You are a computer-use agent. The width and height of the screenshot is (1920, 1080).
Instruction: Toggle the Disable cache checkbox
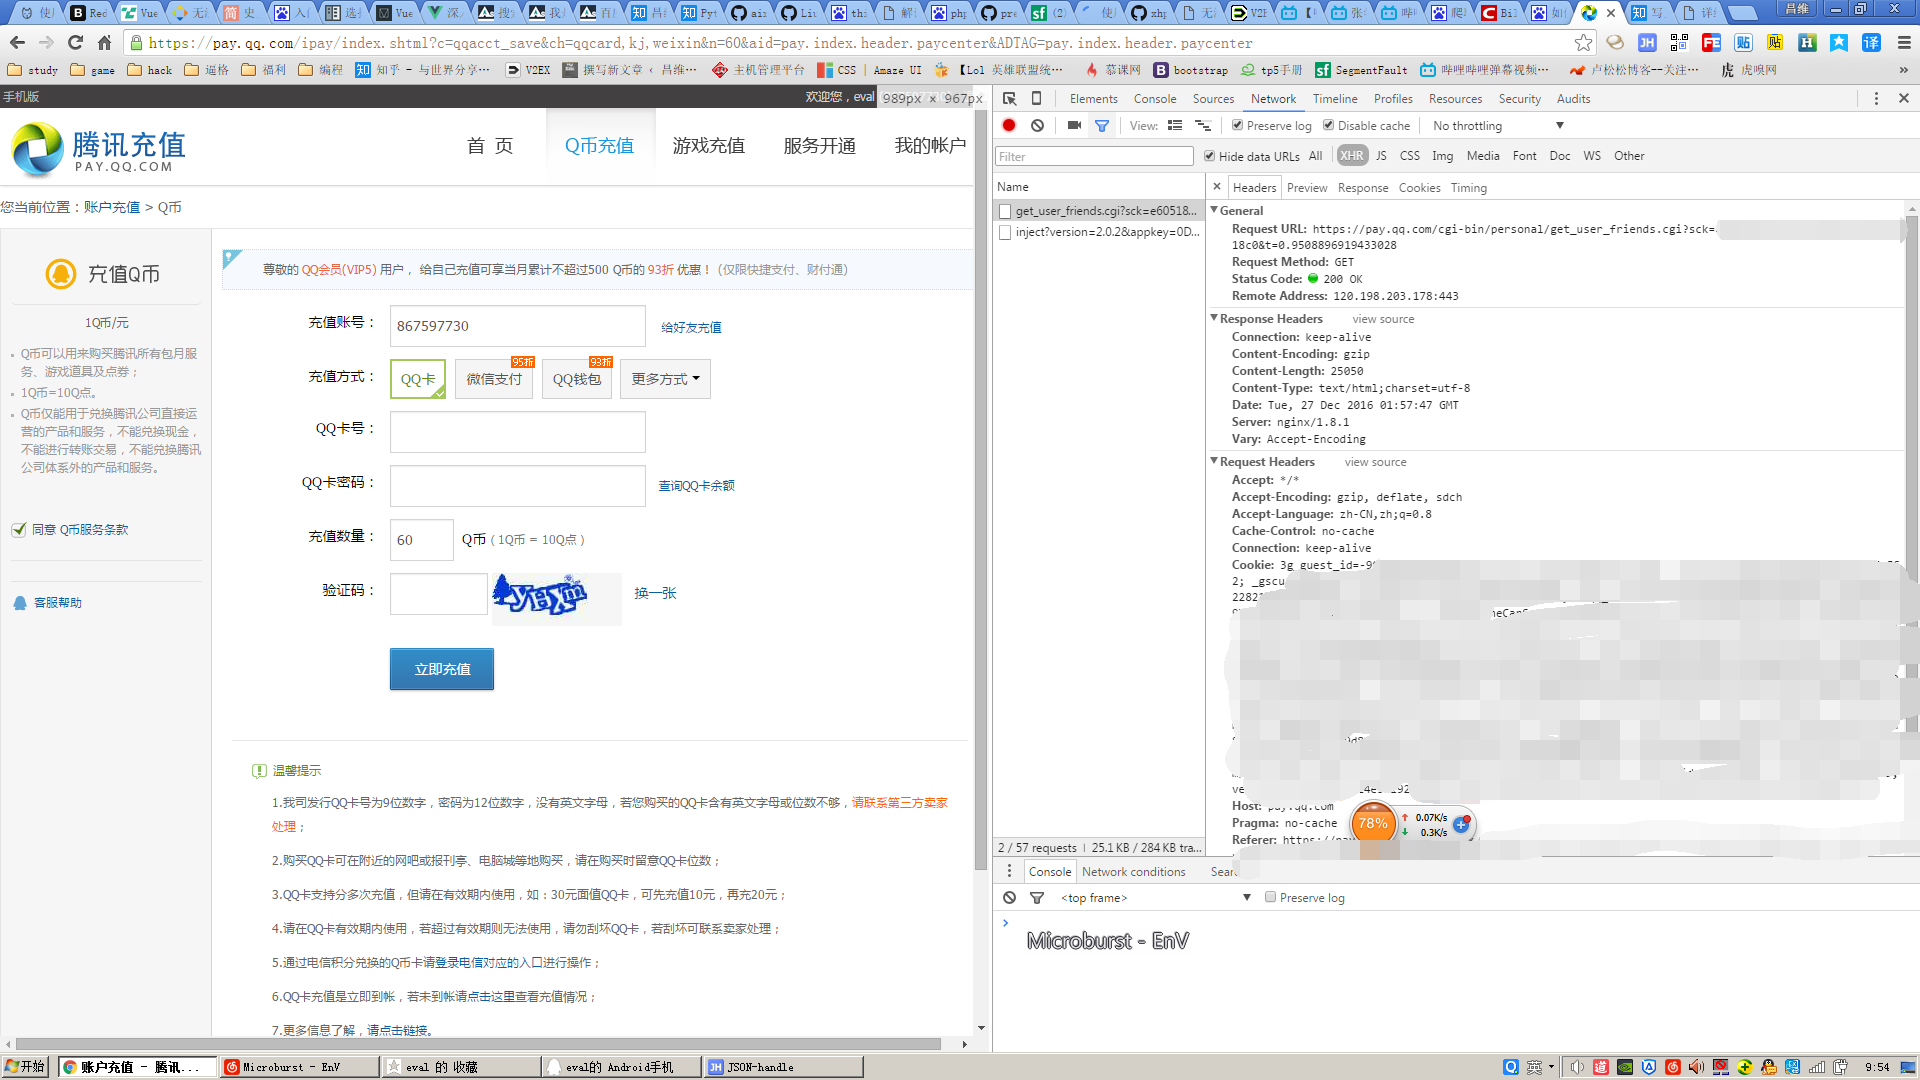(x=1329, y=126)
